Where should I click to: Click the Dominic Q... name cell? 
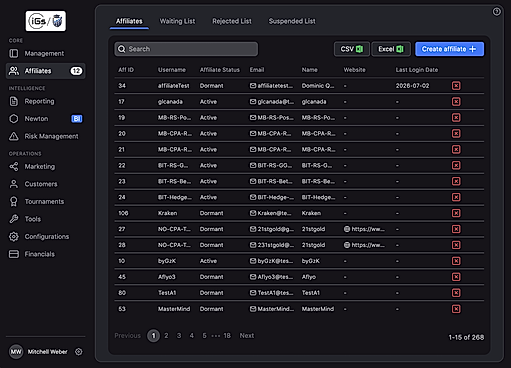click(x=318, y=86)
